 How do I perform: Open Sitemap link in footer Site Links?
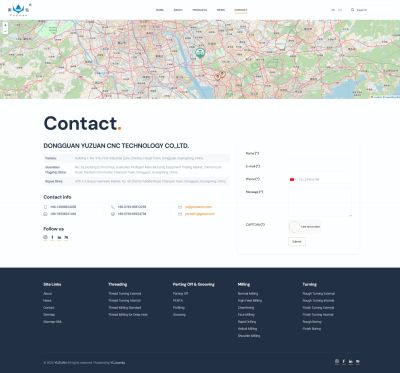tap(49, 315)
